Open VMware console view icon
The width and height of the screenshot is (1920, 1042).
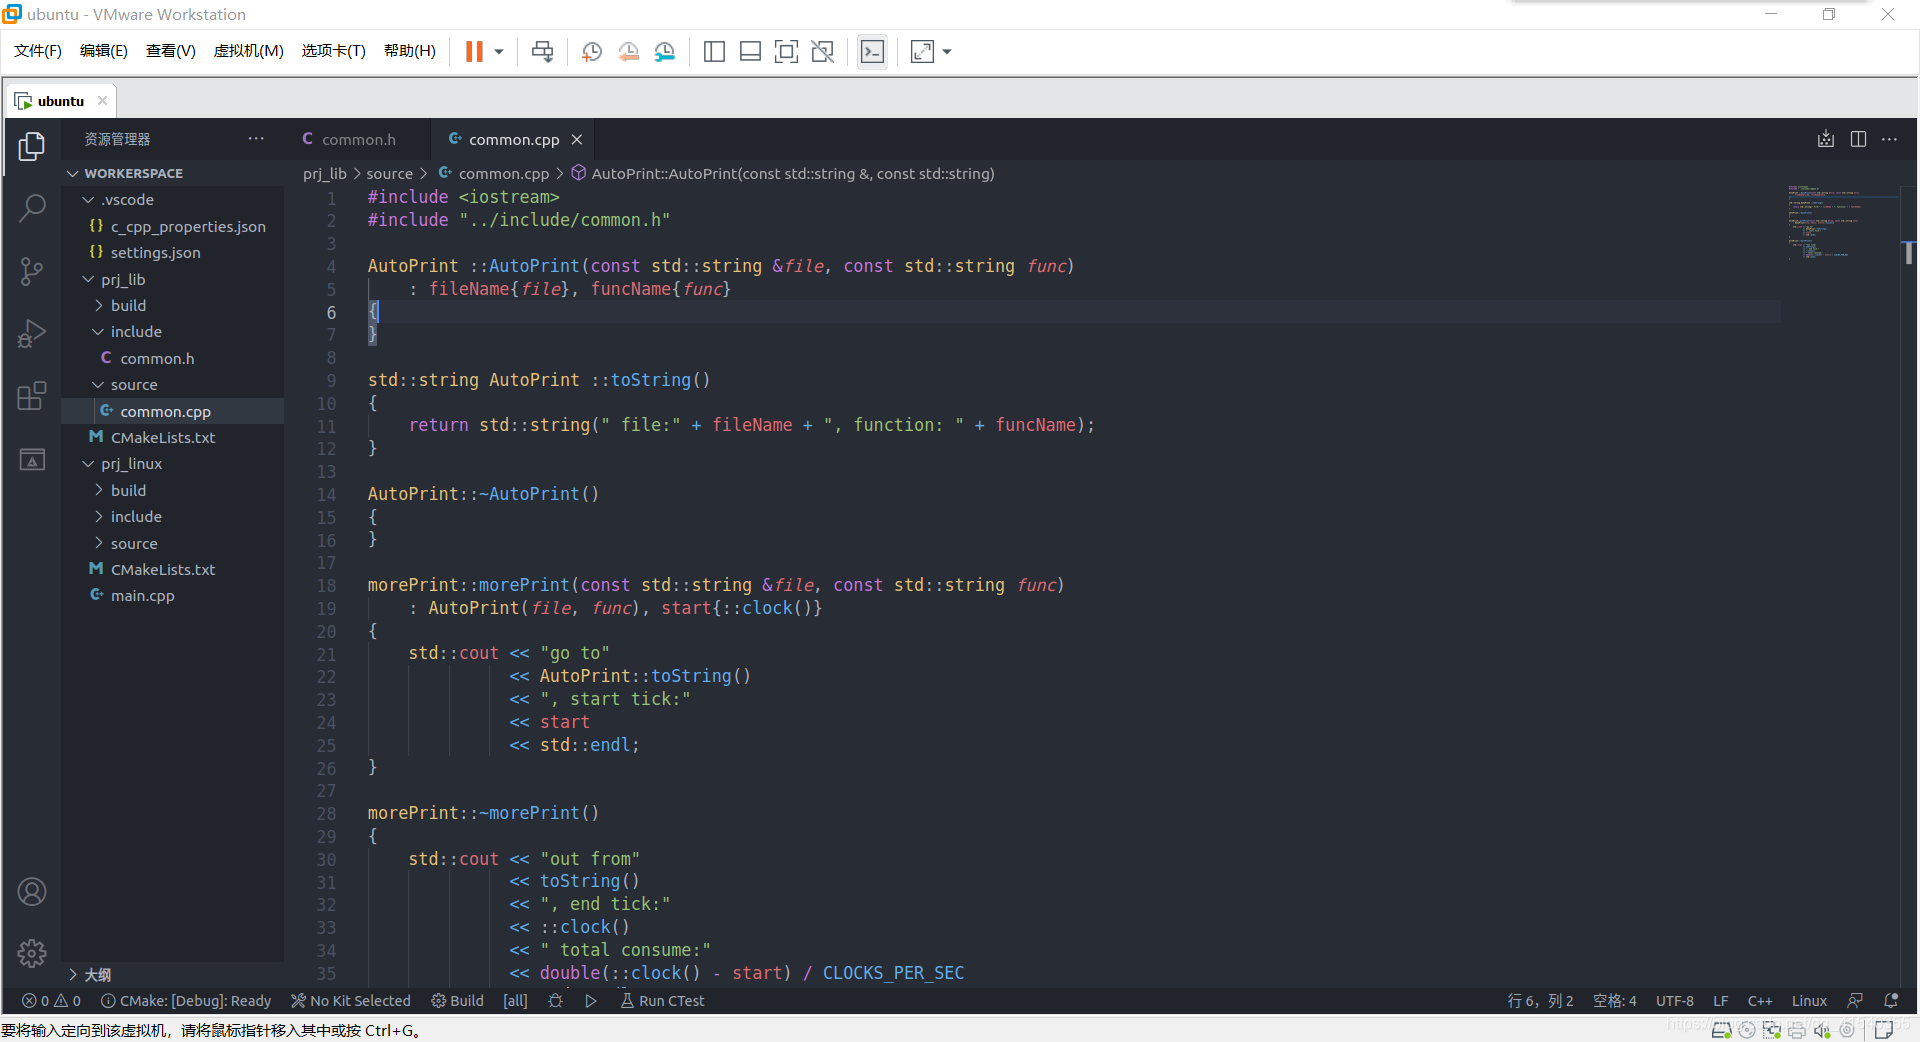(x=872, y=52)
